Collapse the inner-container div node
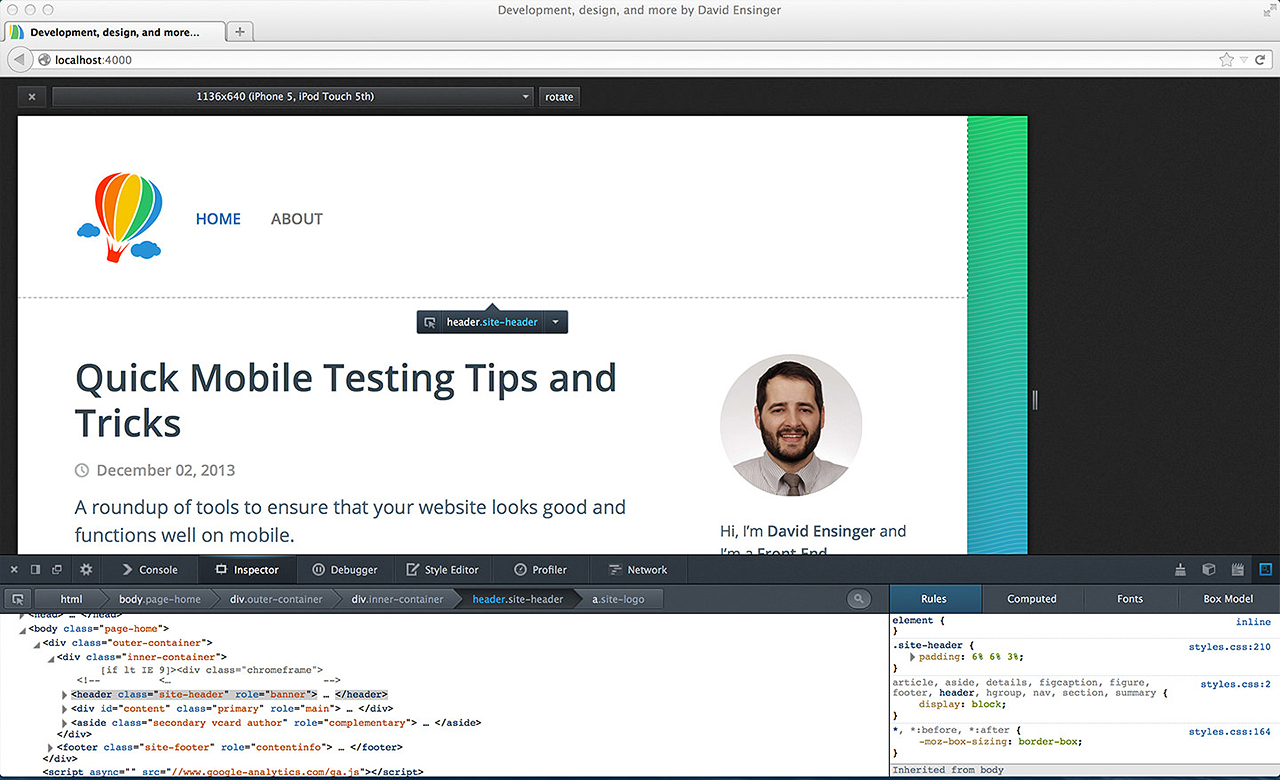 coord(51,658)
